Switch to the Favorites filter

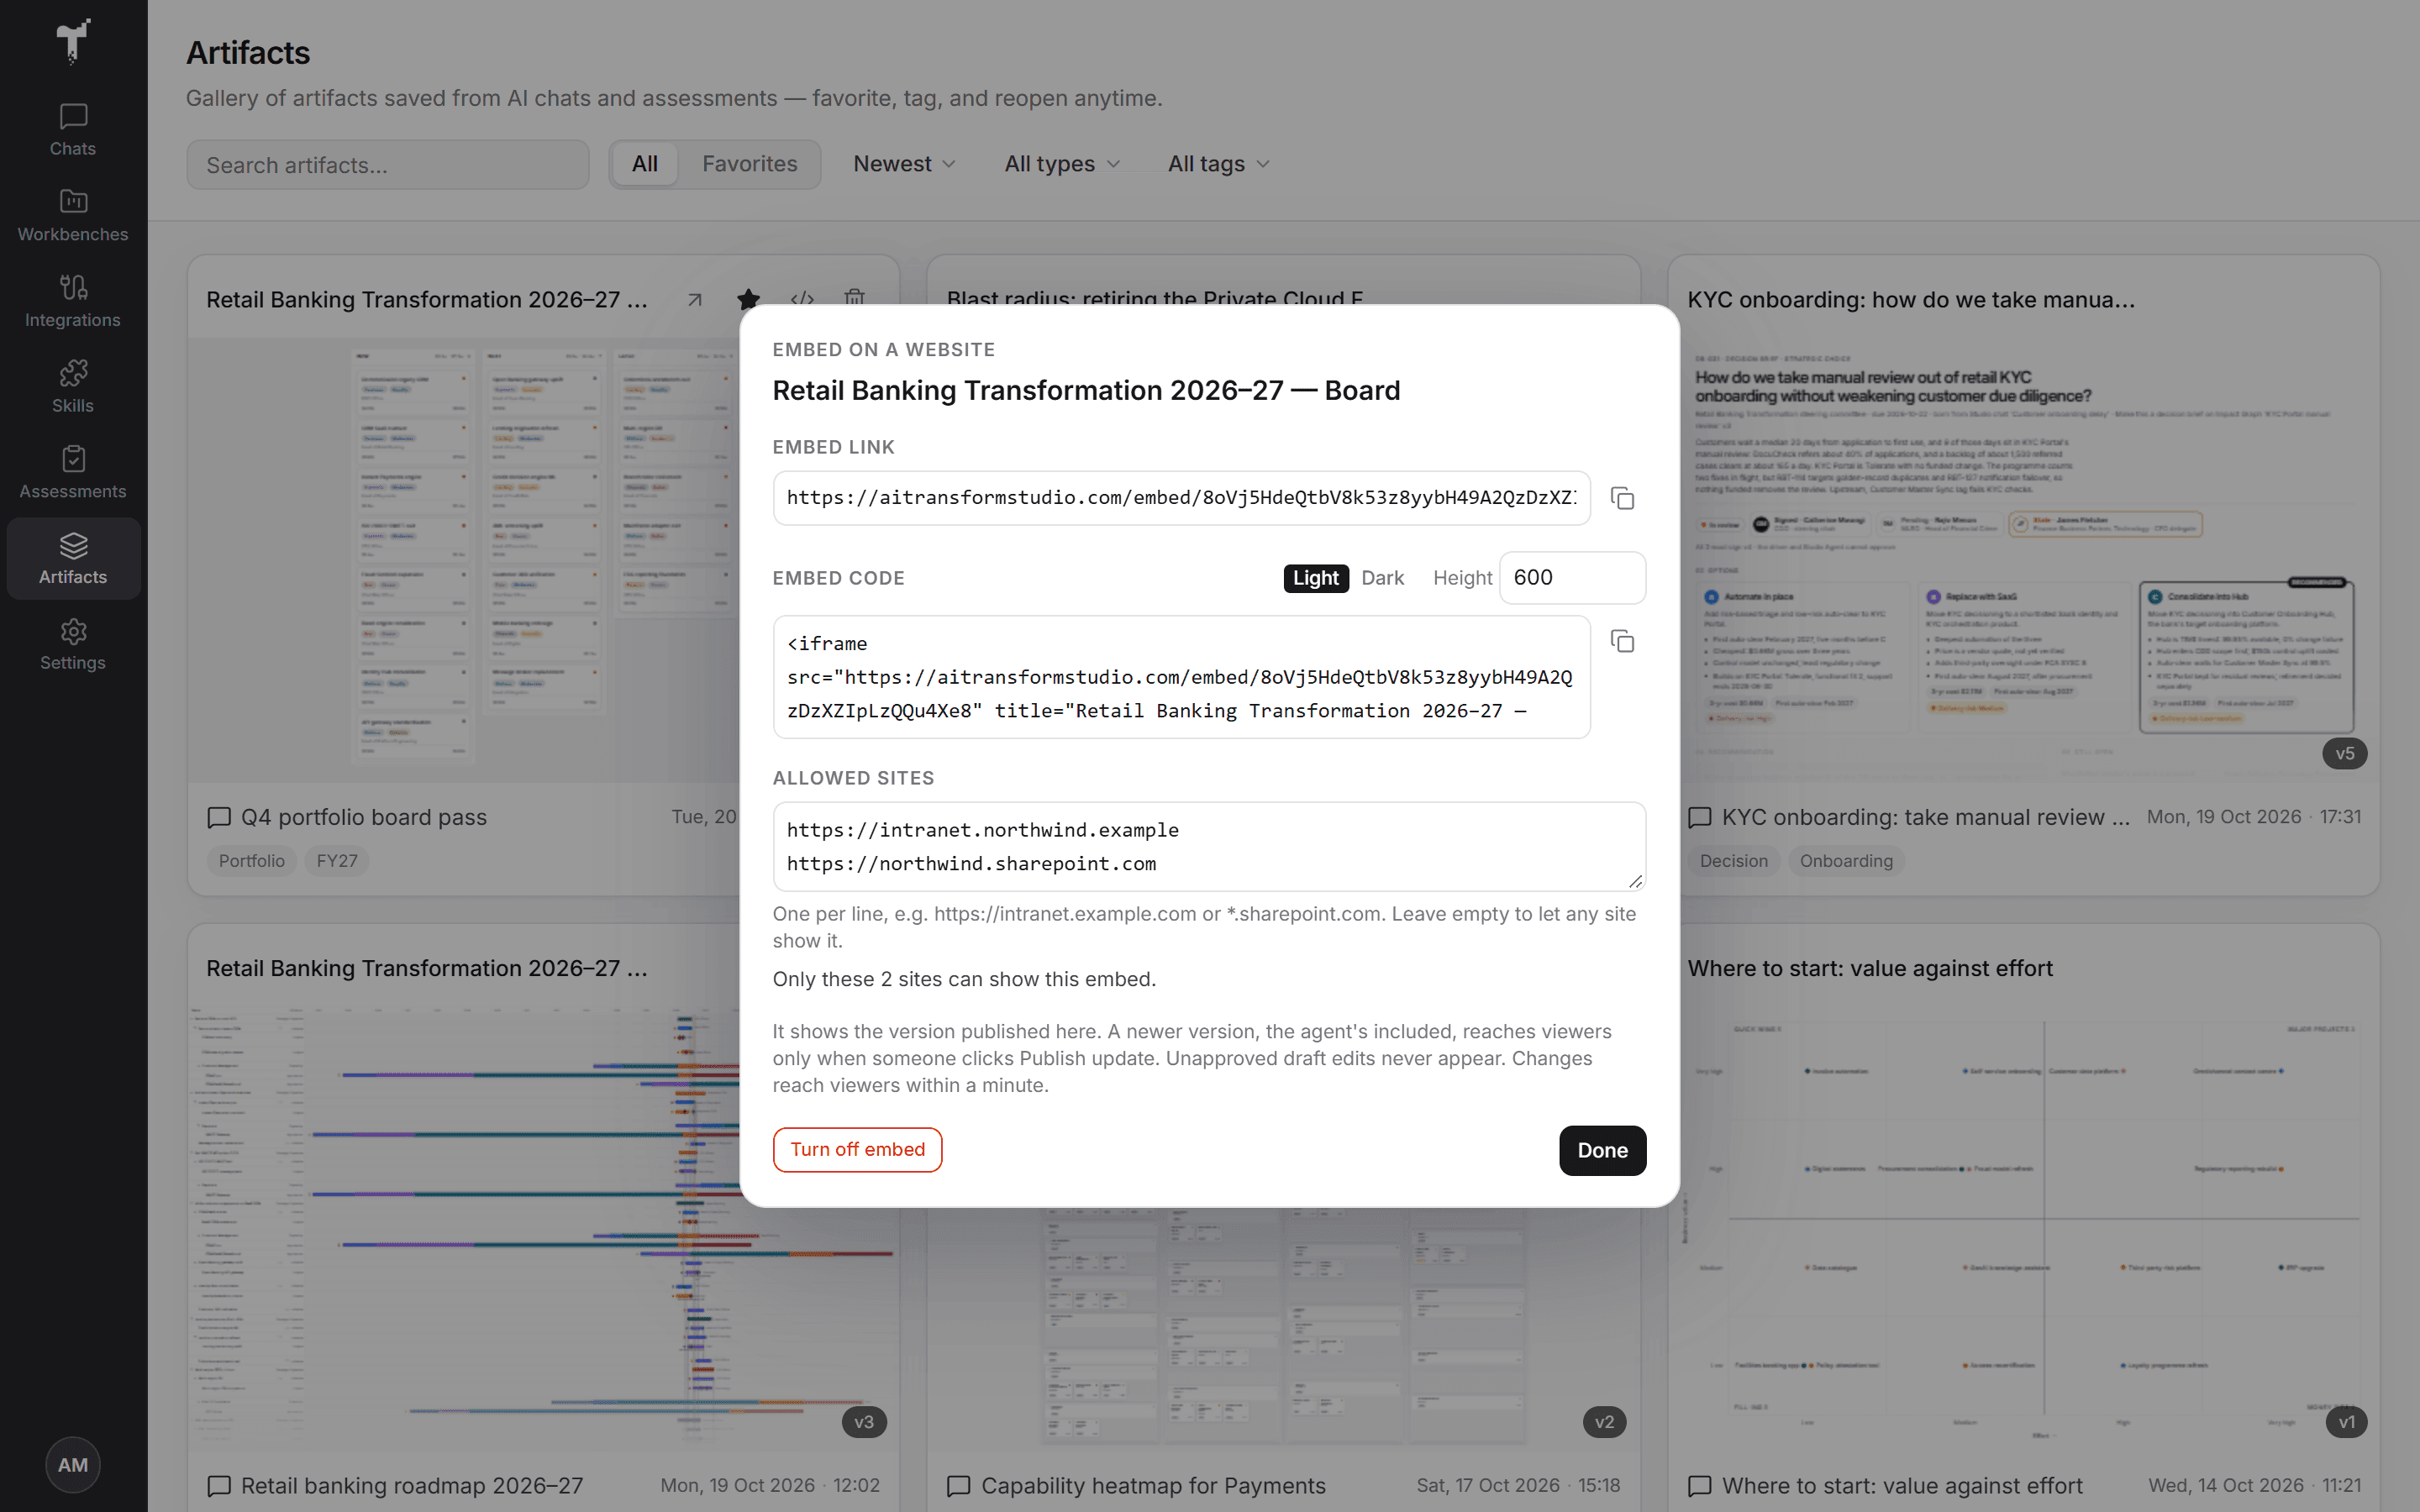[x=750, y=164]
